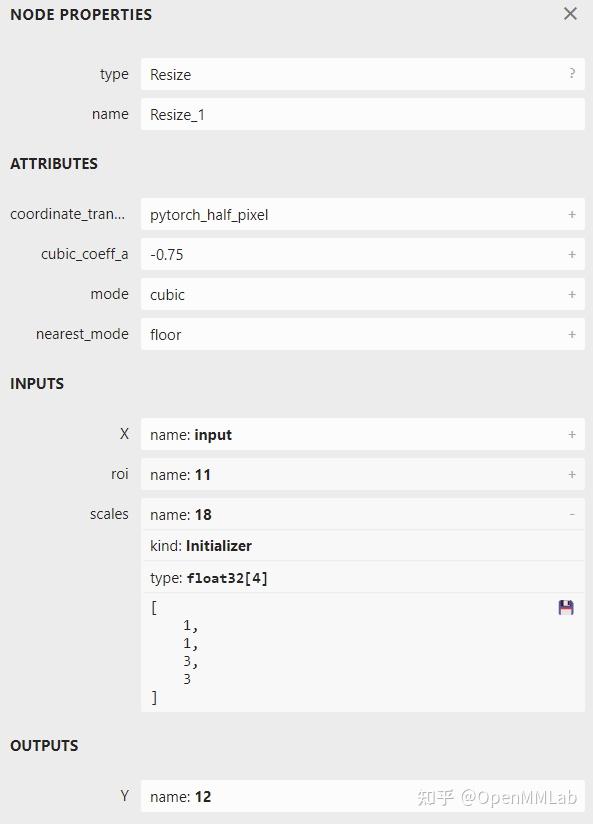The width and height of the screenshot is (593, 824).
Task: Expand the cubic_coeff_a attribute details
Action: pos(572,254)
